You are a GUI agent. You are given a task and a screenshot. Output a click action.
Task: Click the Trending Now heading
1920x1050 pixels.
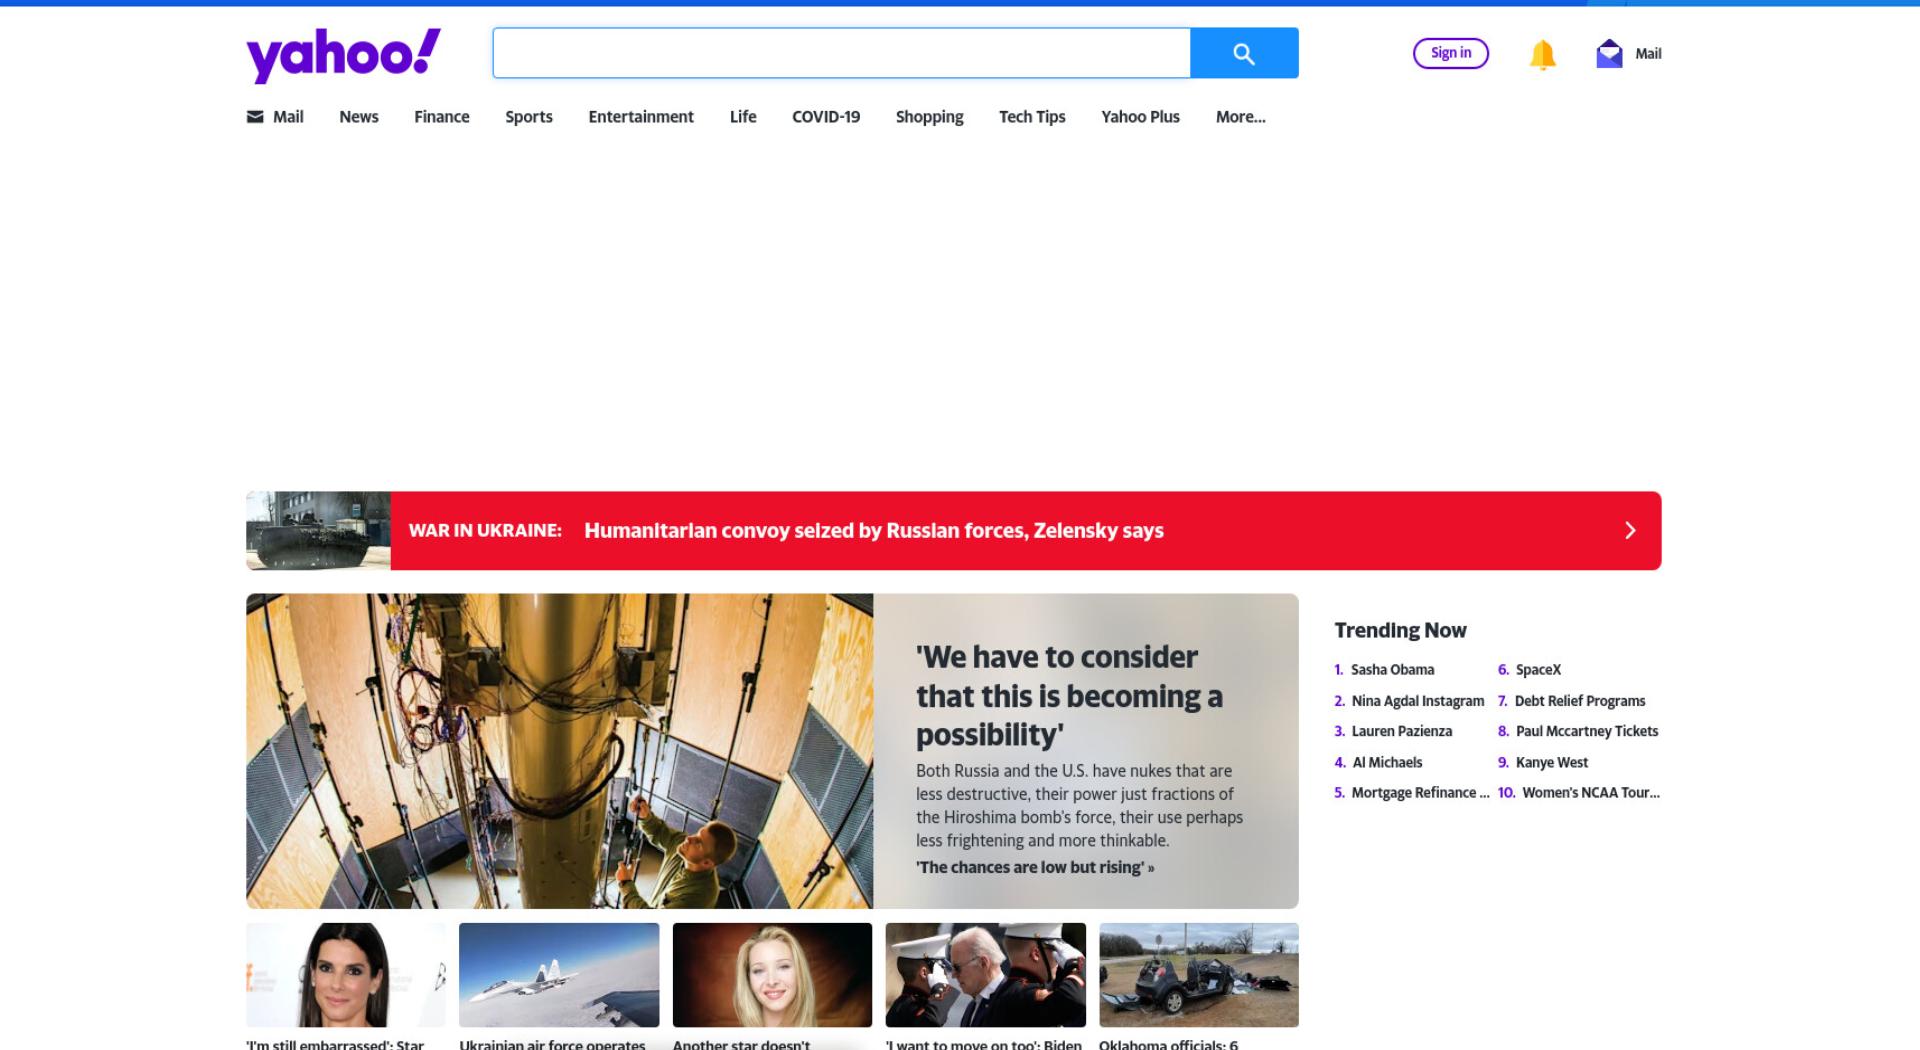[x=1400, y=630]
